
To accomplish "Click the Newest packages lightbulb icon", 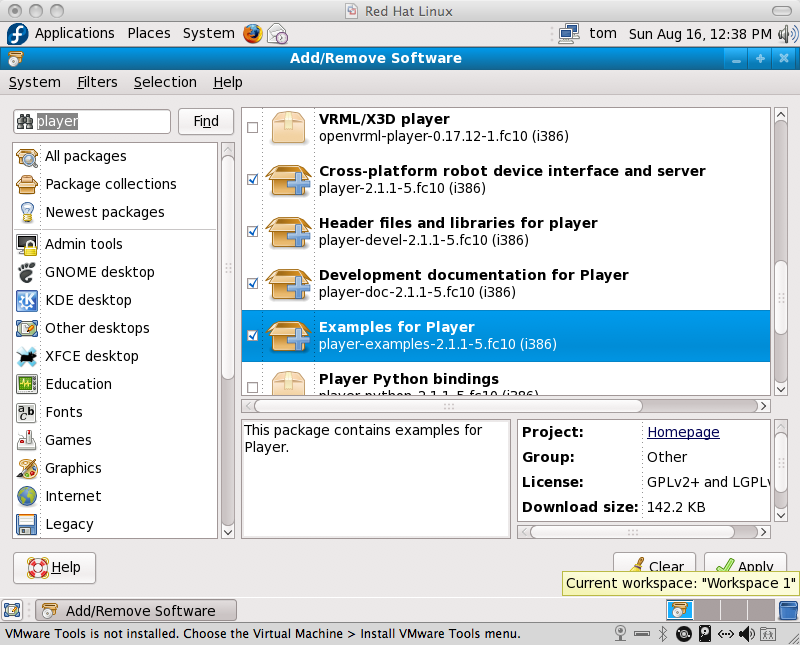I will coord(27,212).
